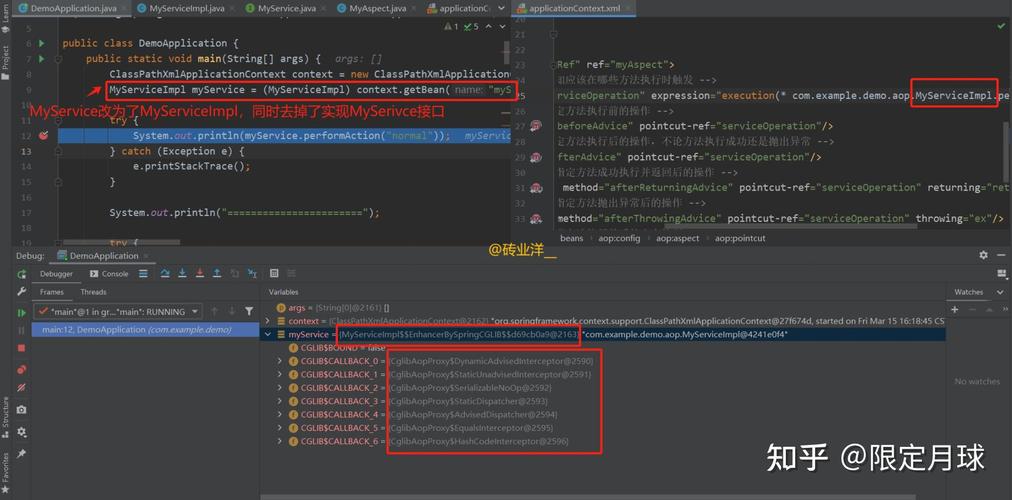Toggle the breakpoint on XML line 29
The image size is (1012, 500).
pos(536,157)
